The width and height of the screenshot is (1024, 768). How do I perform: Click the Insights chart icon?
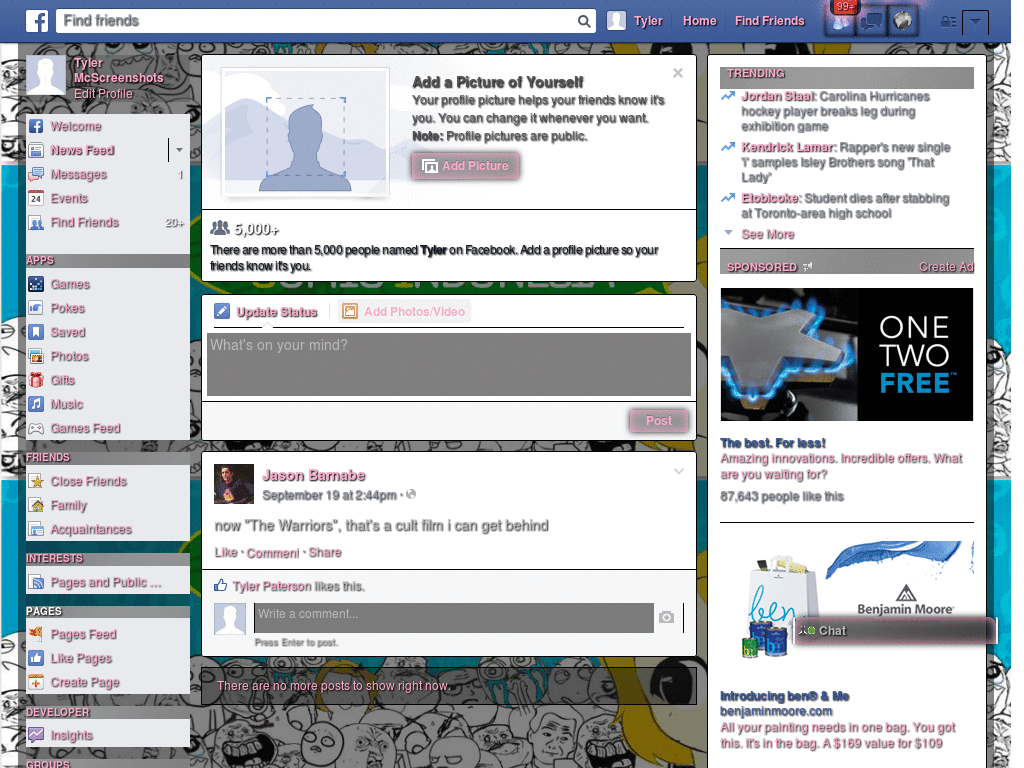36,735
